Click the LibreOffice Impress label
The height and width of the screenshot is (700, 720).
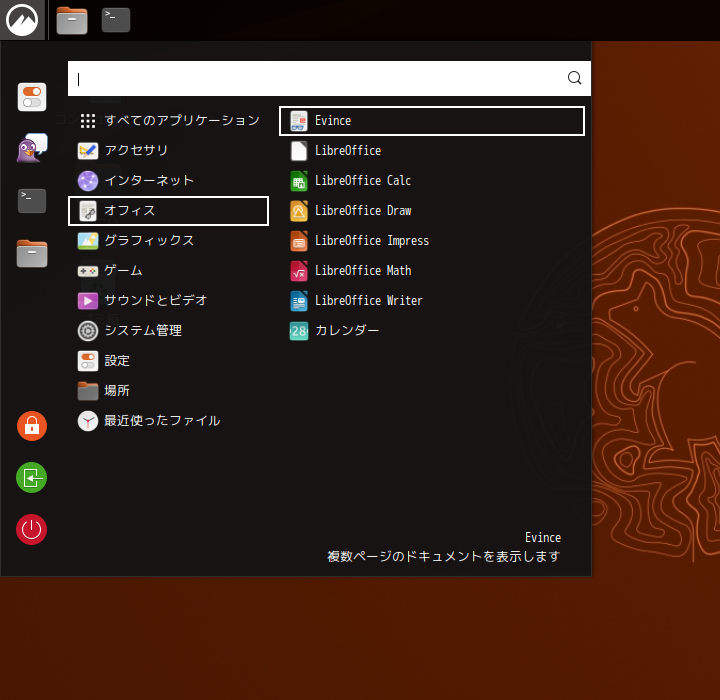click(372, 241)
